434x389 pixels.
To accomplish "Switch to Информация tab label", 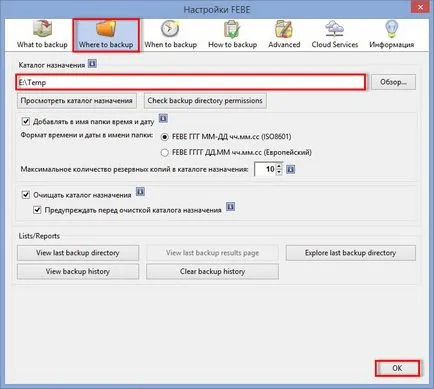I will click(392, 45).
